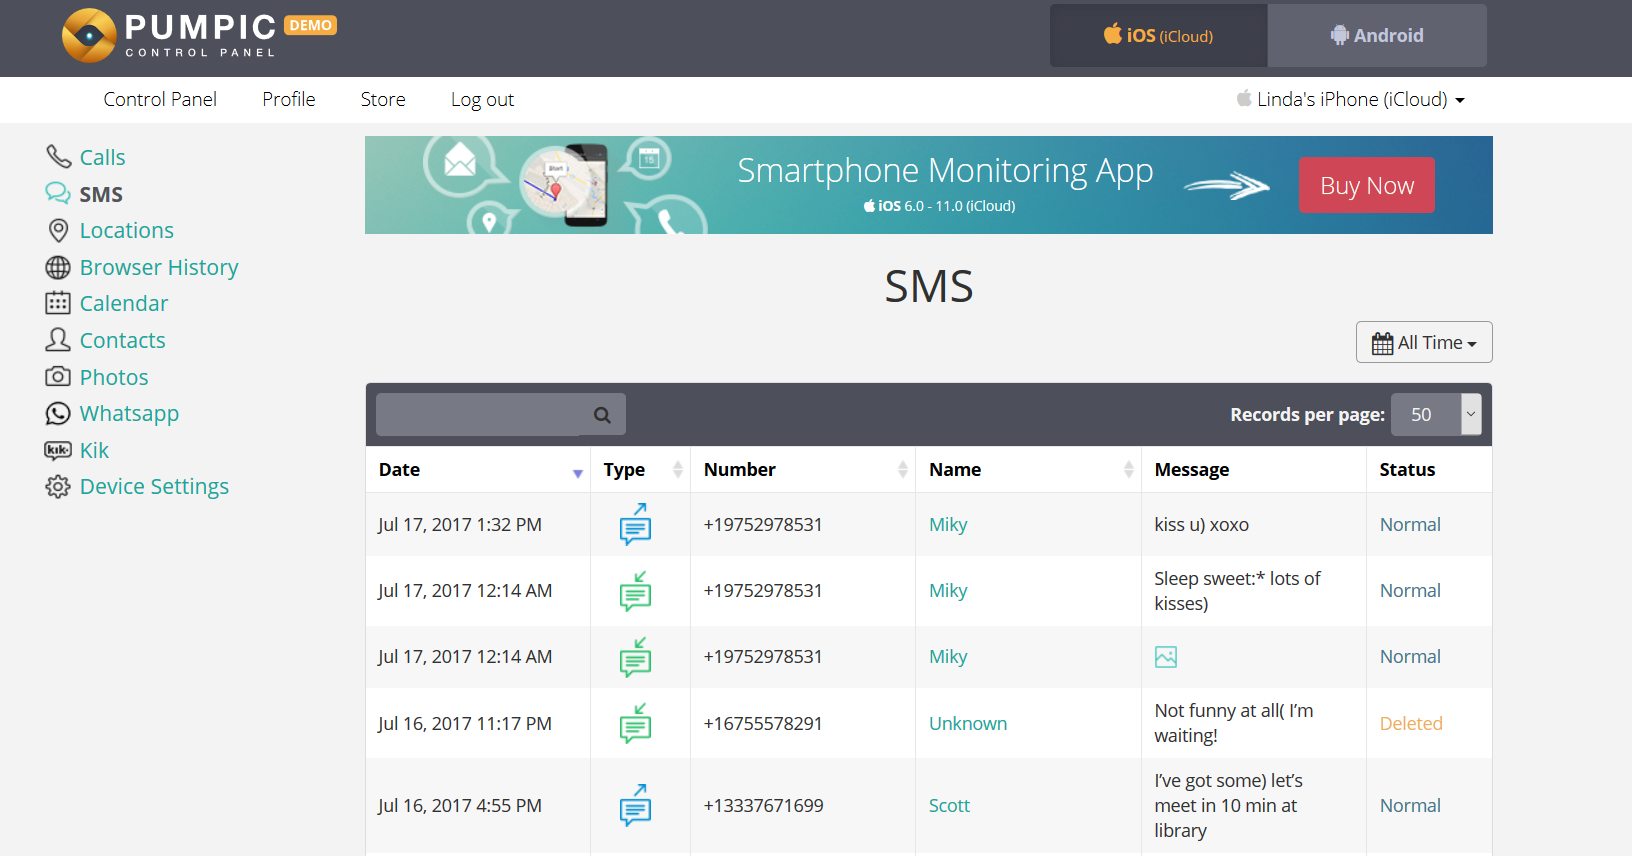
Task: Switch to the Android tab
Action: (1377, 36)
